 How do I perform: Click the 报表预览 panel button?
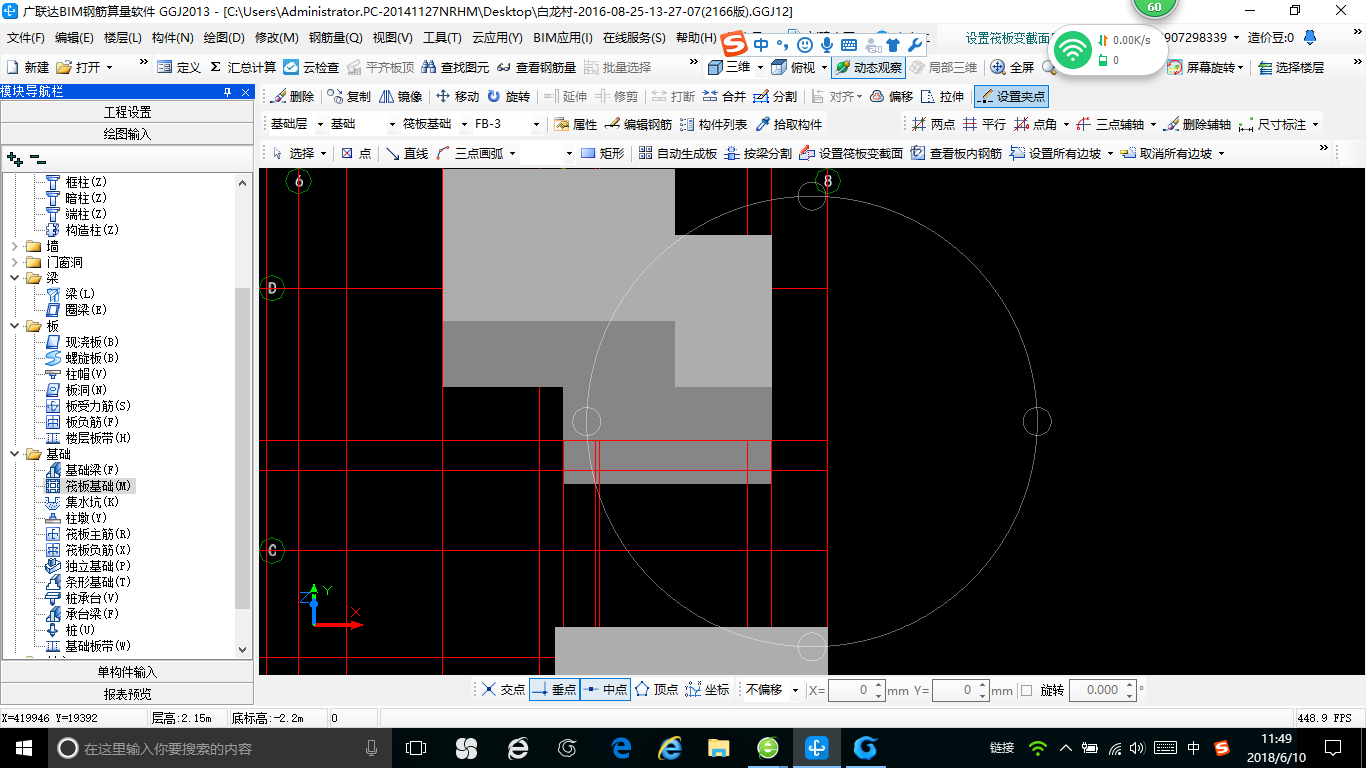coord(127,693)
